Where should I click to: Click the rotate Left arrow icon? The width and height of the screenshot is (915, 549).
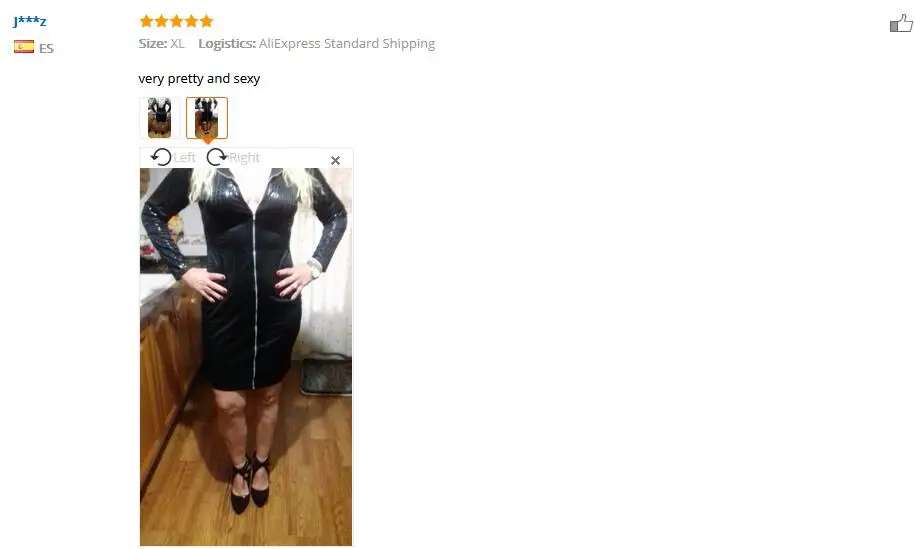click(161, 157)
